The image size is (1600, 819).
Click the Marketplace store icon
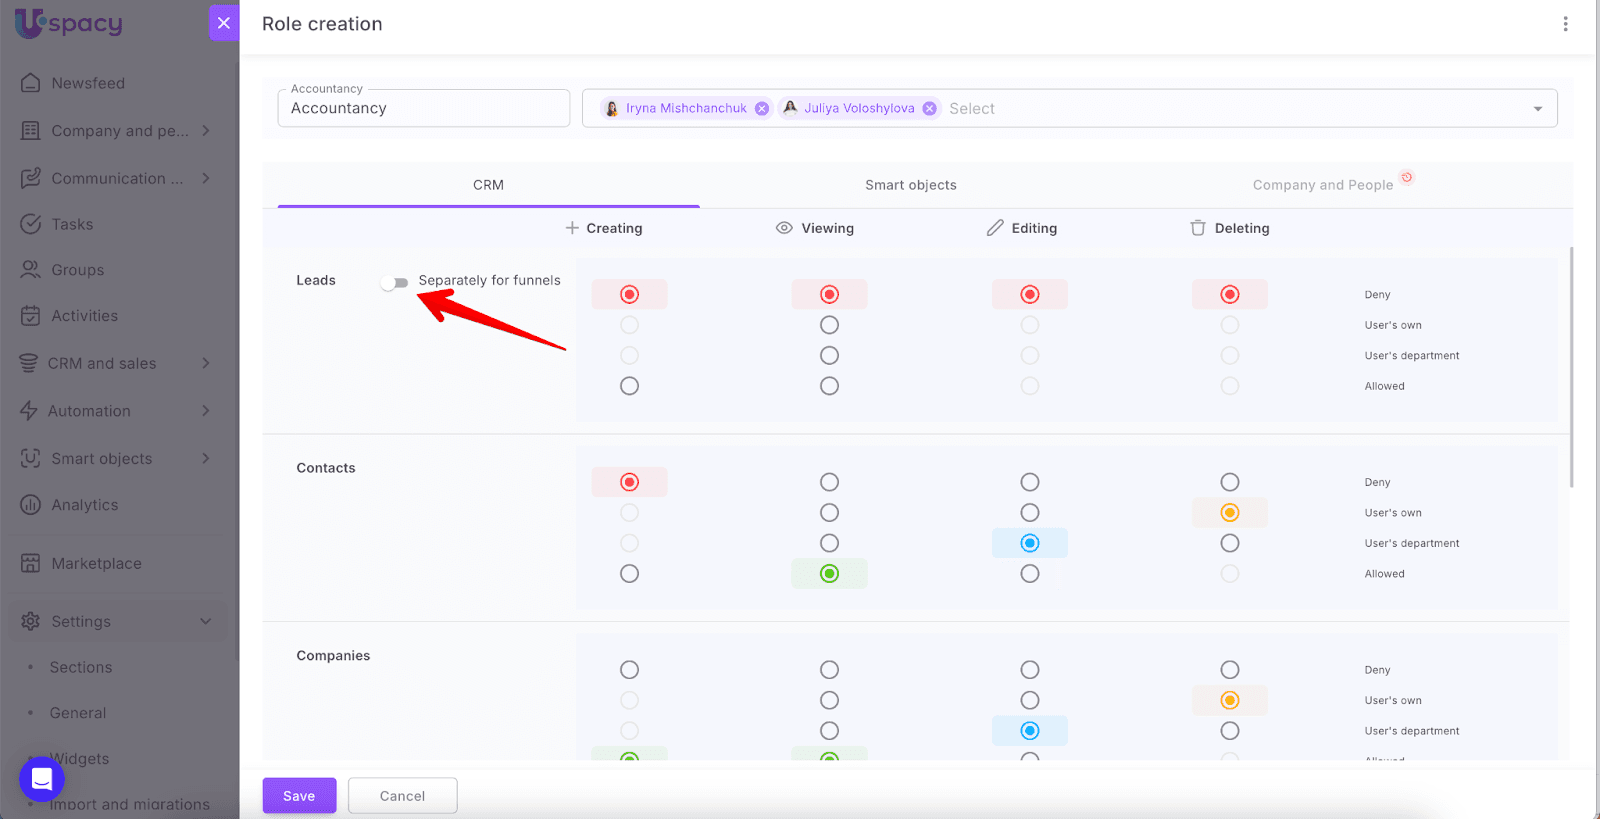coord(31,563)
